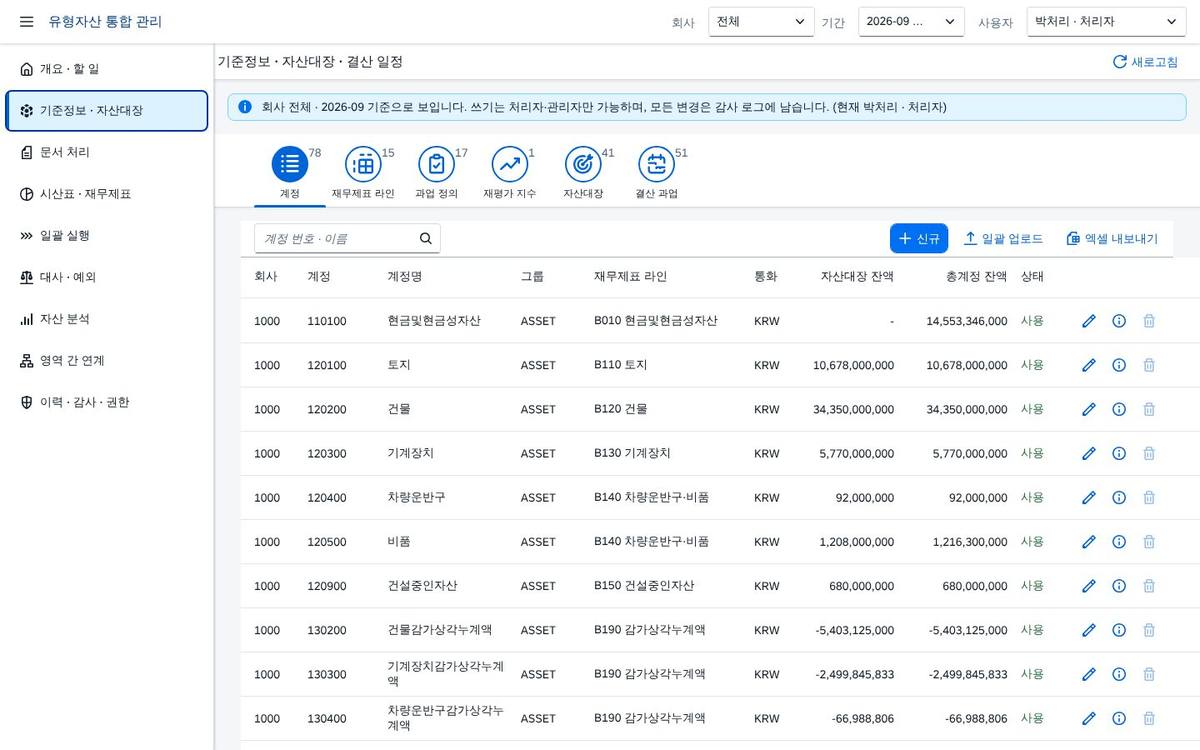
Task: Edit the 130300 기계장치감가상각누계액 account
Action: click(1089, 674)
